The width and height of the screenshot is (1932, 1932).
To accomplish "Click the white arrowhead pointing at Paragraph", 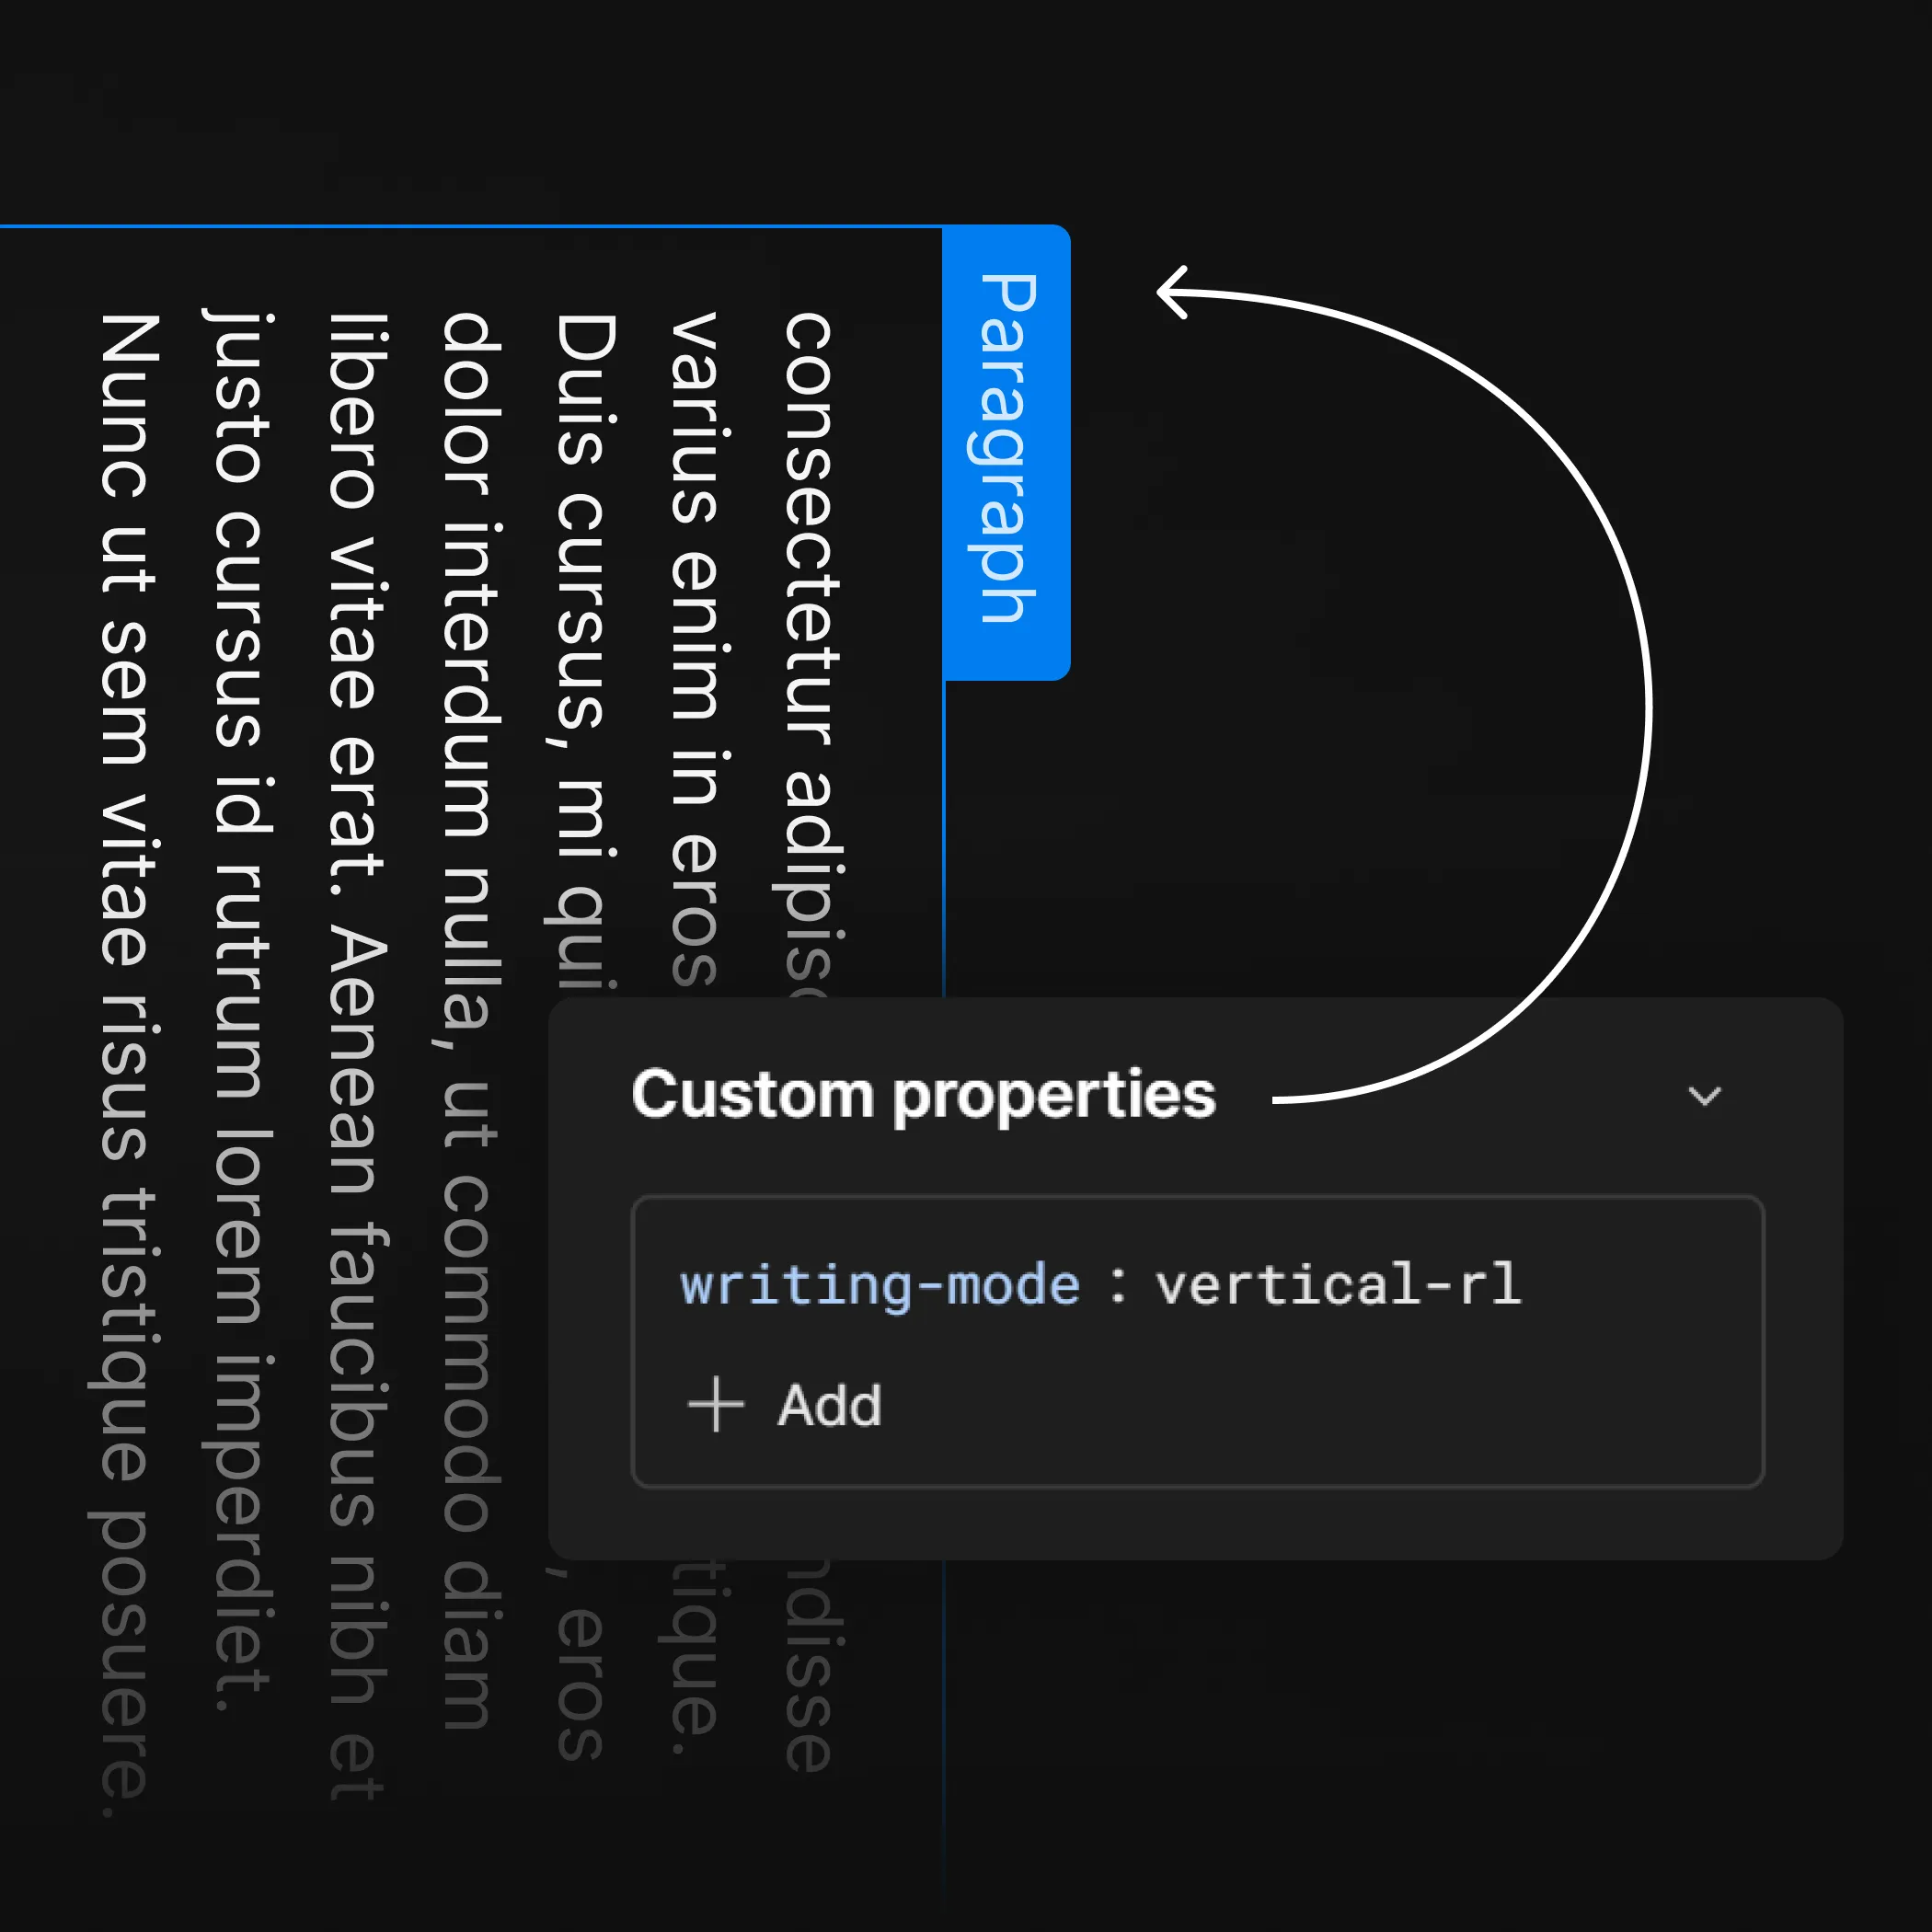I will pyautogui.click(x=1173, y=292).
